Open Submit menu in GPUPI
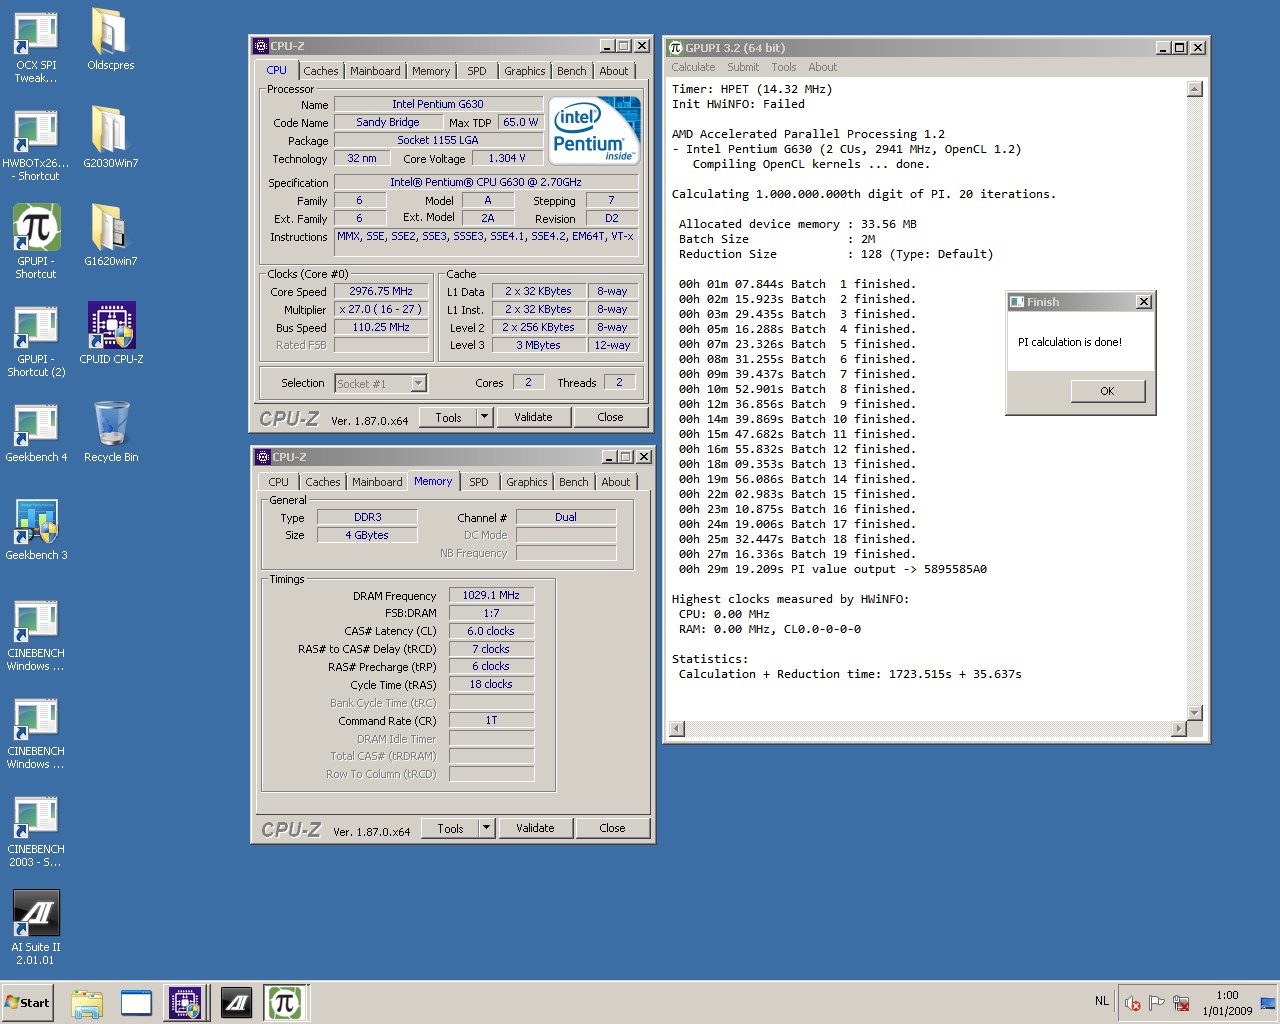Screen dimensions: 1280x1024 pos(743,67)
